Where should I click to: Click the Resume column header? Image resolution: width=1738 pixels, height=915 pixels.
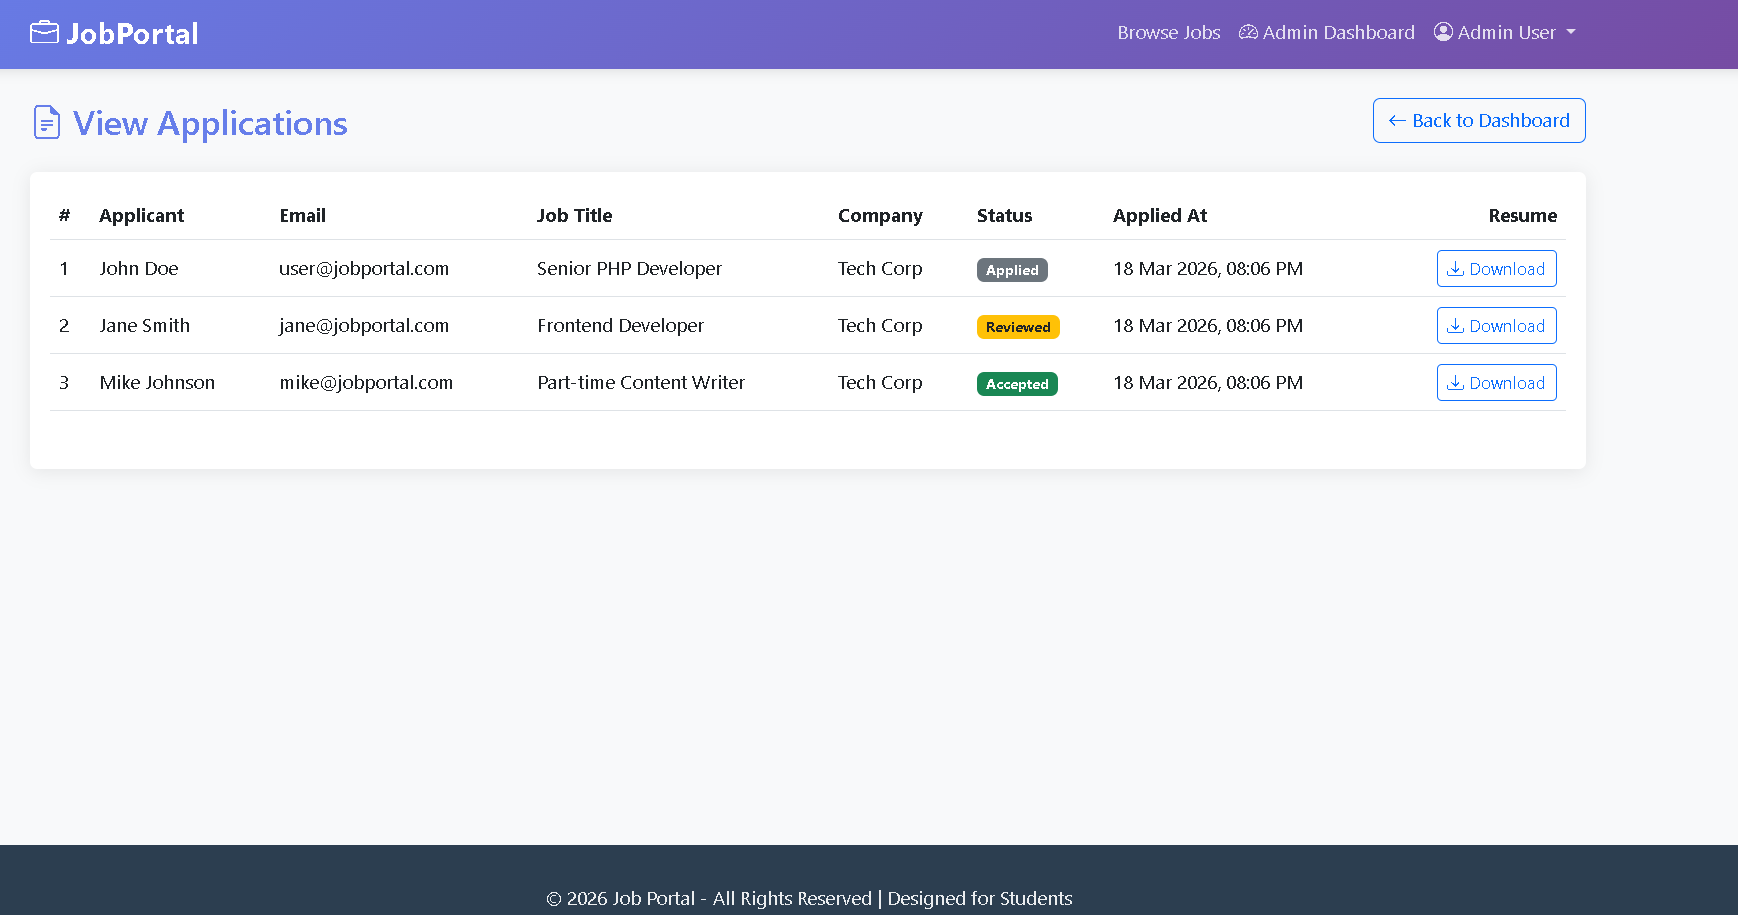(x=1522, y=216)
